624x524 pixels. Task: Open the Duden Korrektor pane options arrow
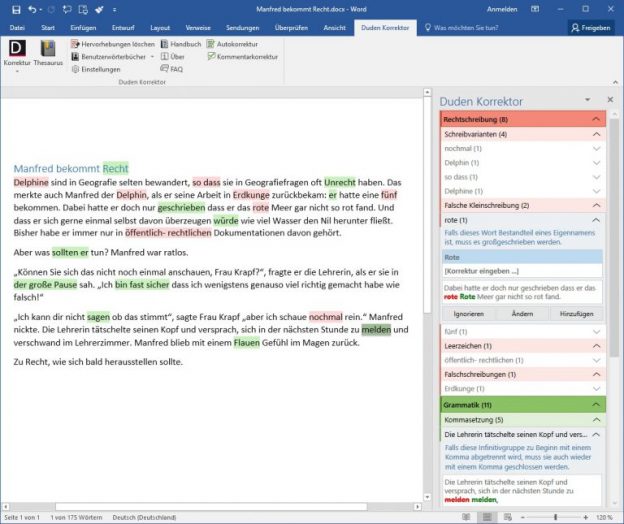pos(588,99)
